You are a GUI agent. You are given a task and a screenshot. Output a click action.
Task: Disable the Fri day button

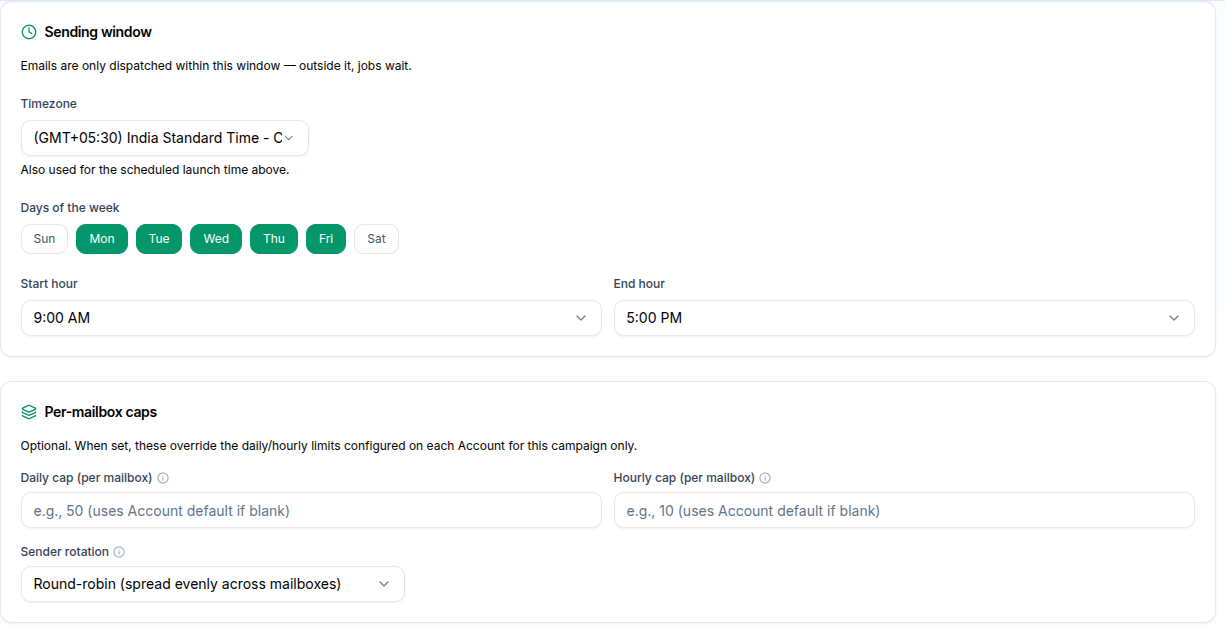click(x=326, y=239)
